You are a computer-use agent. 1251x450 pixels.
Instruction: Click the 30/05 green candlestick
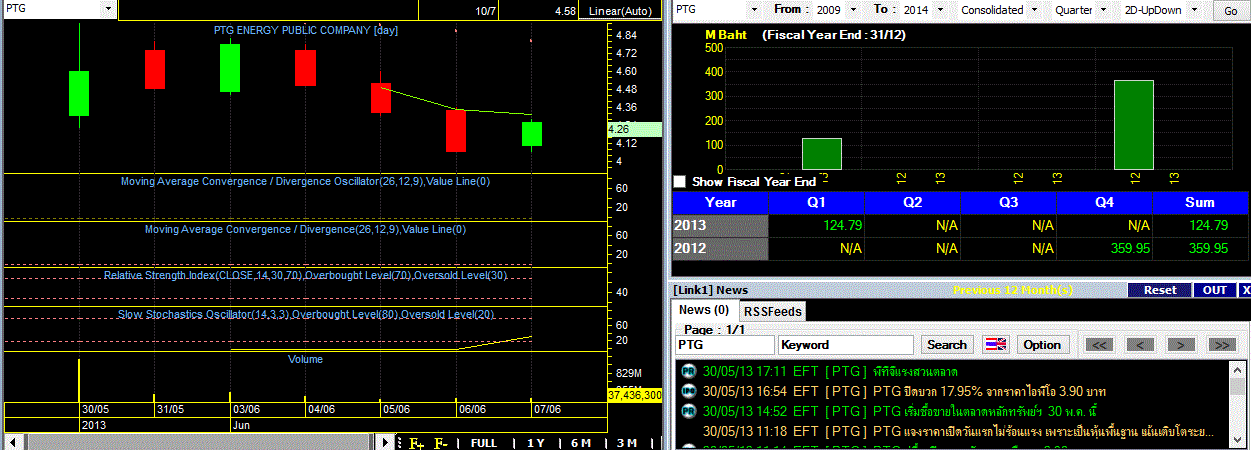pos(79,94)
